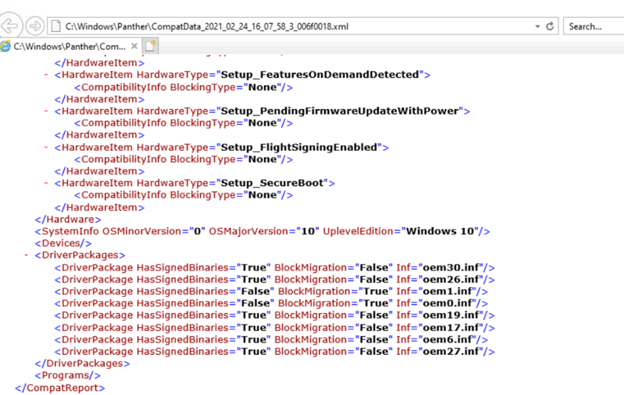Click the DriverPackage line for oem17.inf
The image size is (624, 395).
(275, 327)
